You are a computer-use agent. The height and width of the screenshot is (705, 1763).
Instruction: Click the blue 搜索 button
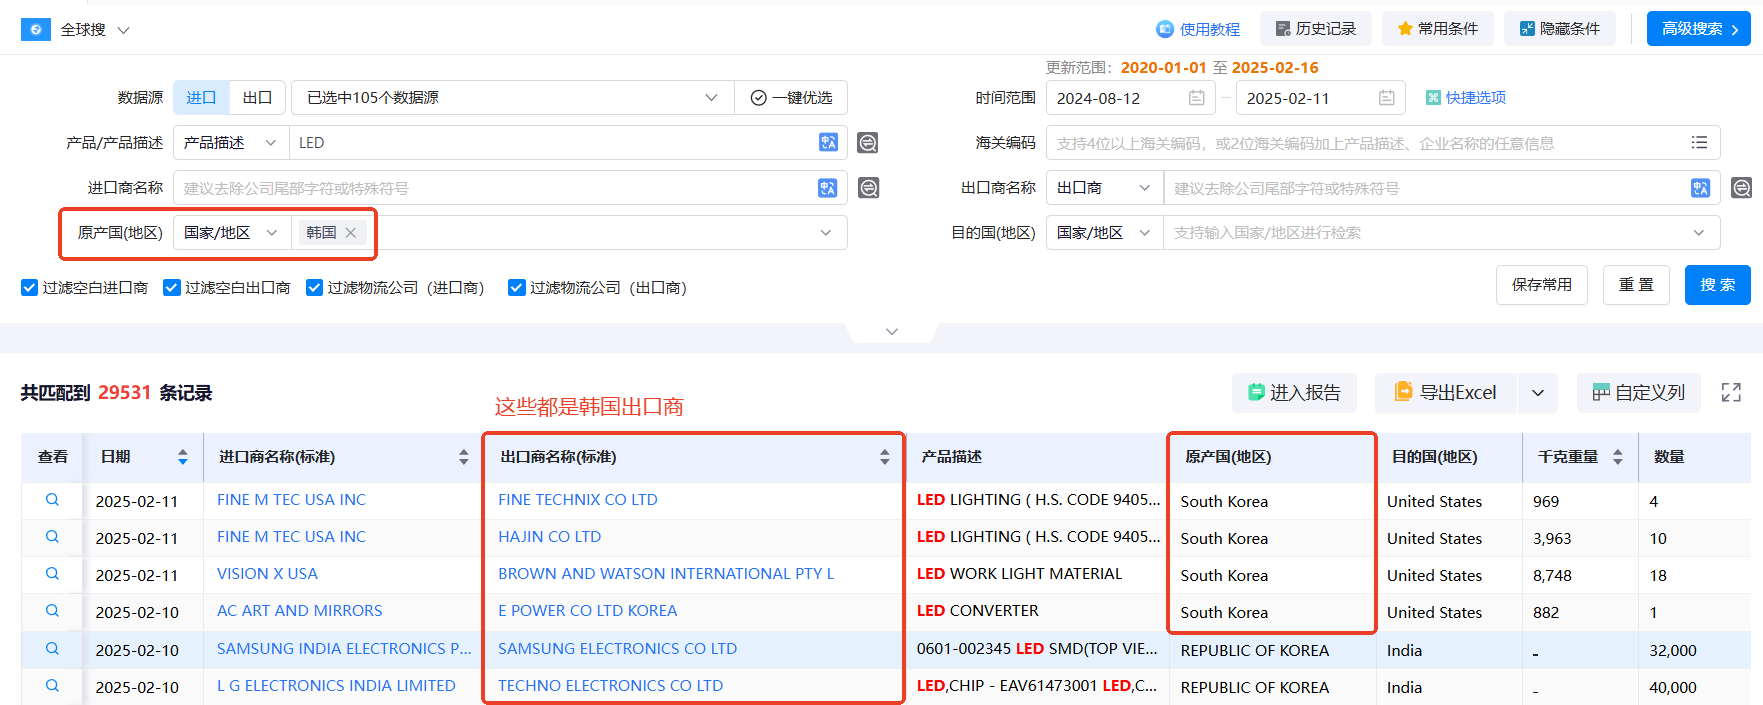click(x=1717, y=285)
